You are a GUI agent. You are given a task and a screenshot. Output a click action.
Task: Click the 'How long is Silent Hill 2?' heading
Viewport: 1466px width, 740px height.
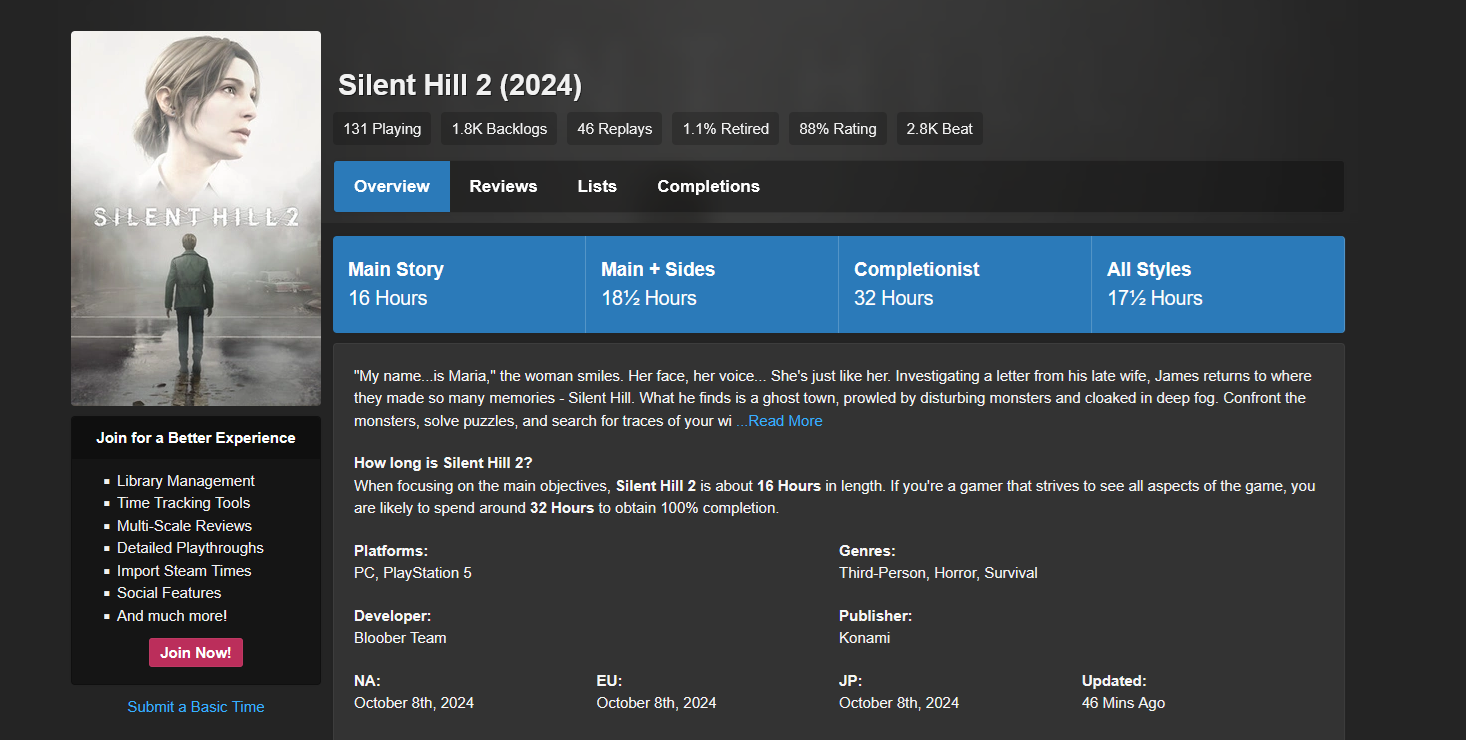tap(443, 463)
